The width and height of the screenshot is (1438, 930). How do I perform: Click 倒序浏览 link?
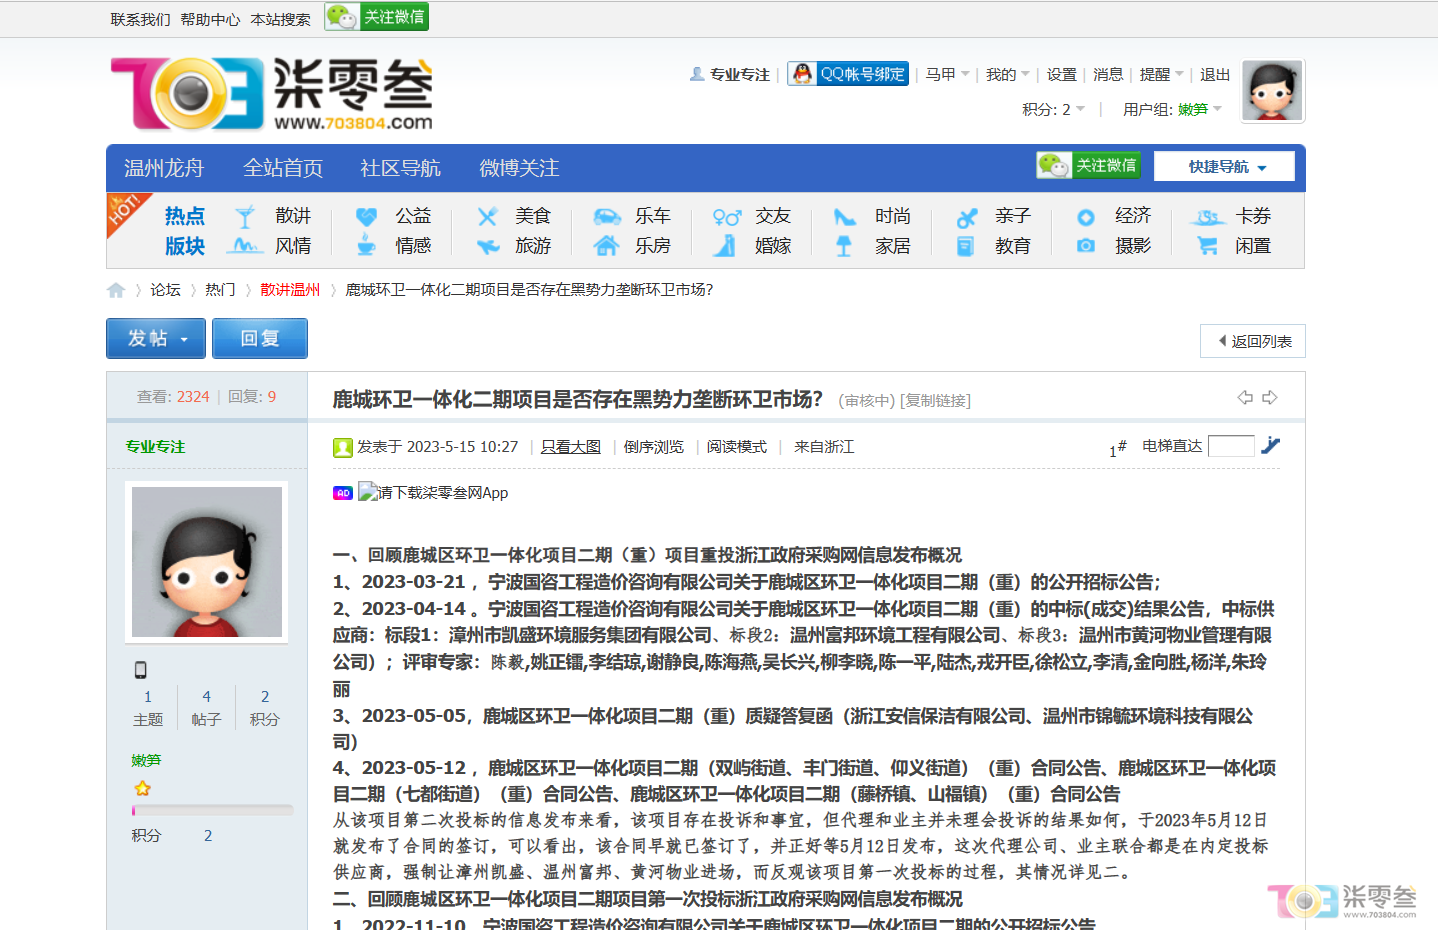tap(654, 447)
